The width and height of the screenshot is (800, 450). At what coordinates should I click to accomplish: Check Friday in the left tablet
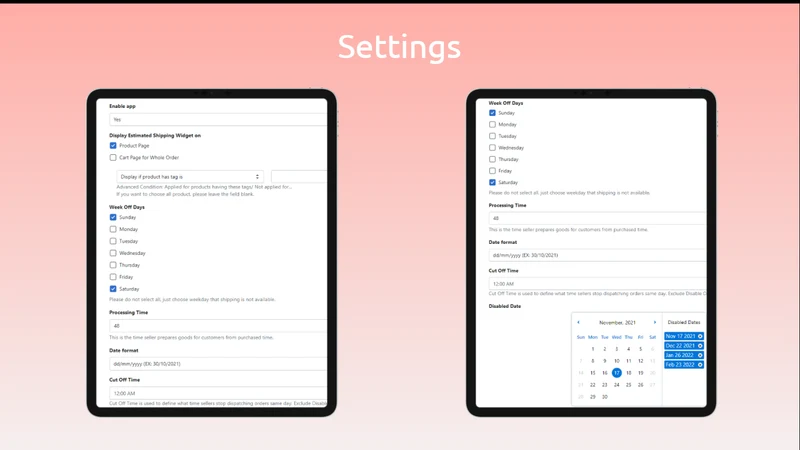coord(113,277)
